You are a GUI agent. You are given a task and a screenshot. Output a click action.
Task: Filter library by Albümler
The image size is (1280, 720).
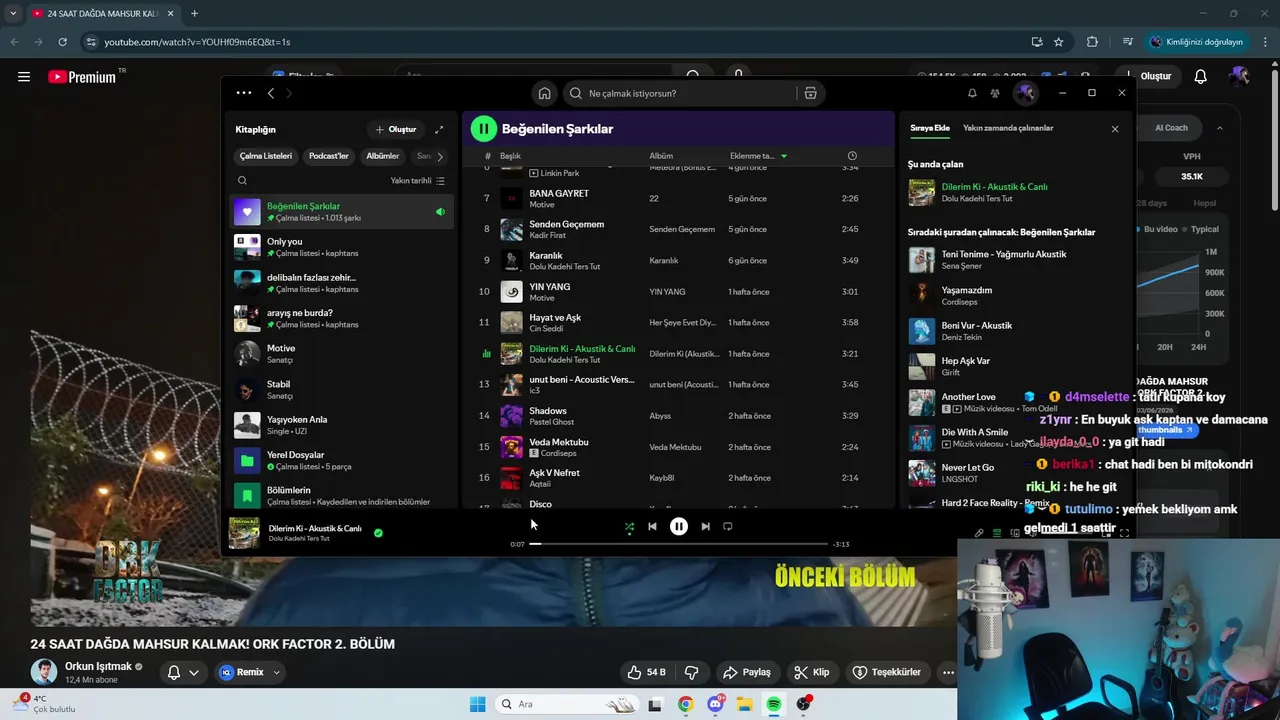point(383,156)
